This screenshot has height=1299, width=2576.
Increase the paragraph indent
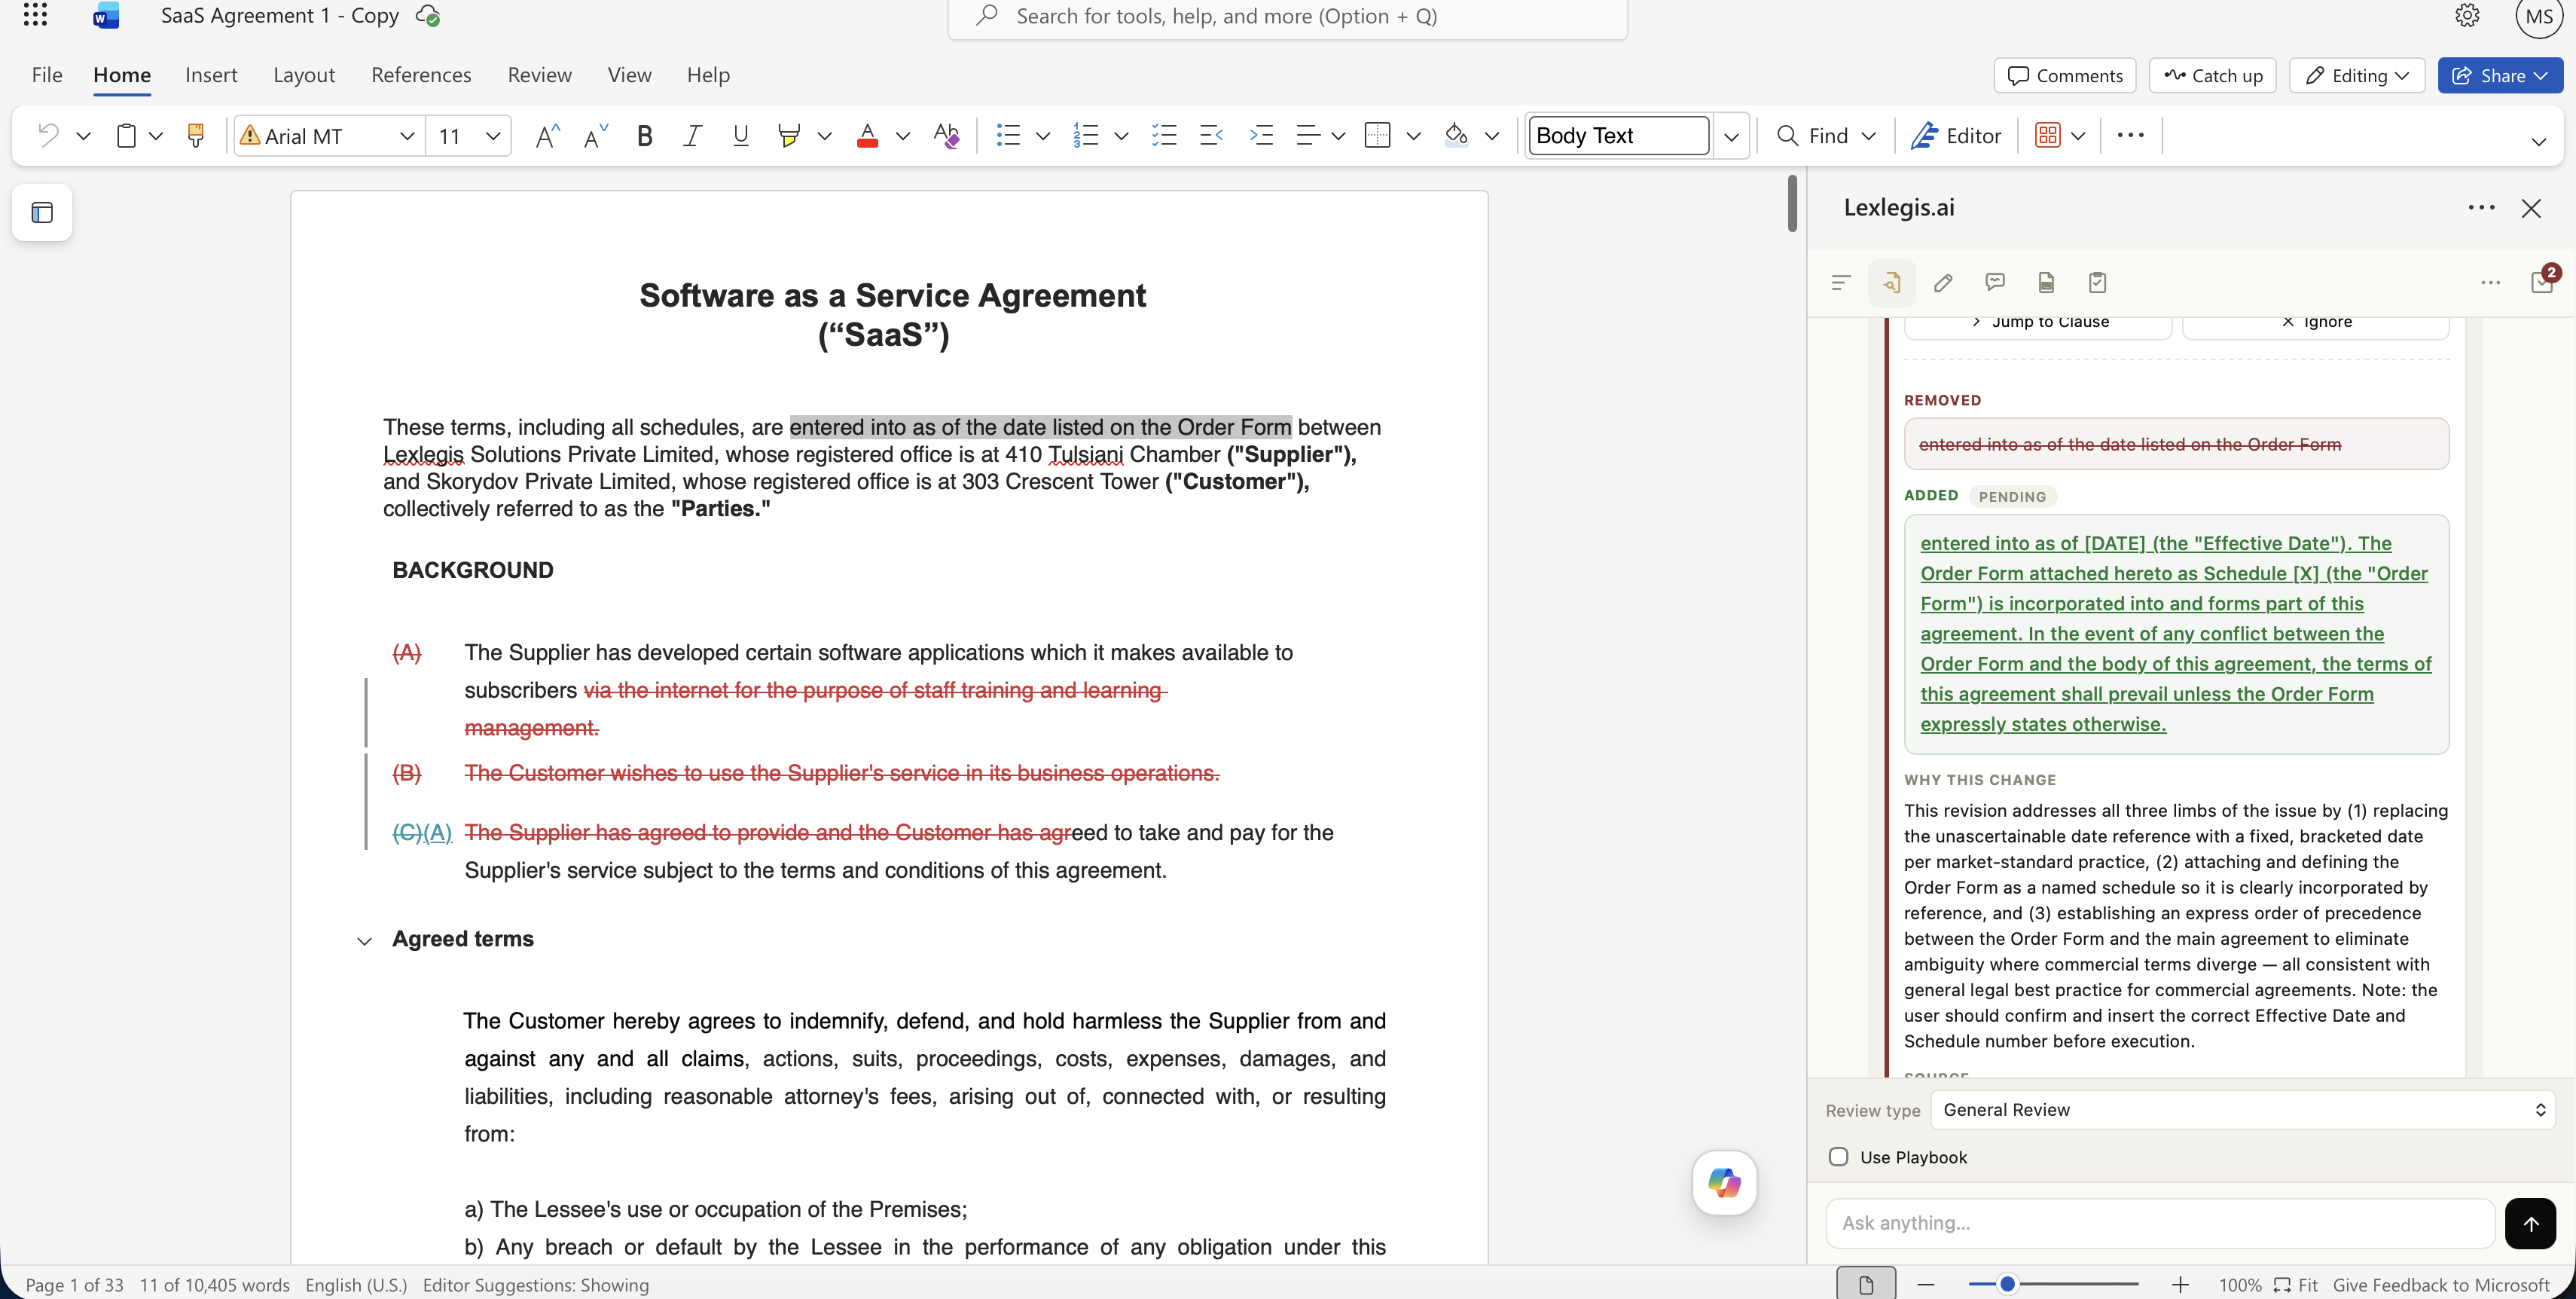coord(1262,135)
